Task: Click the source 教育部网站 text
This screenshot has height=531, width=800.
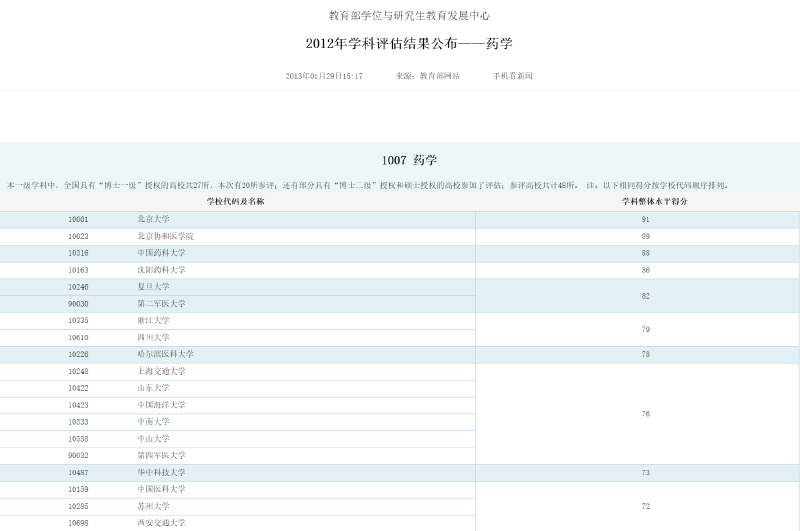Action: click(x=439, y=76)
